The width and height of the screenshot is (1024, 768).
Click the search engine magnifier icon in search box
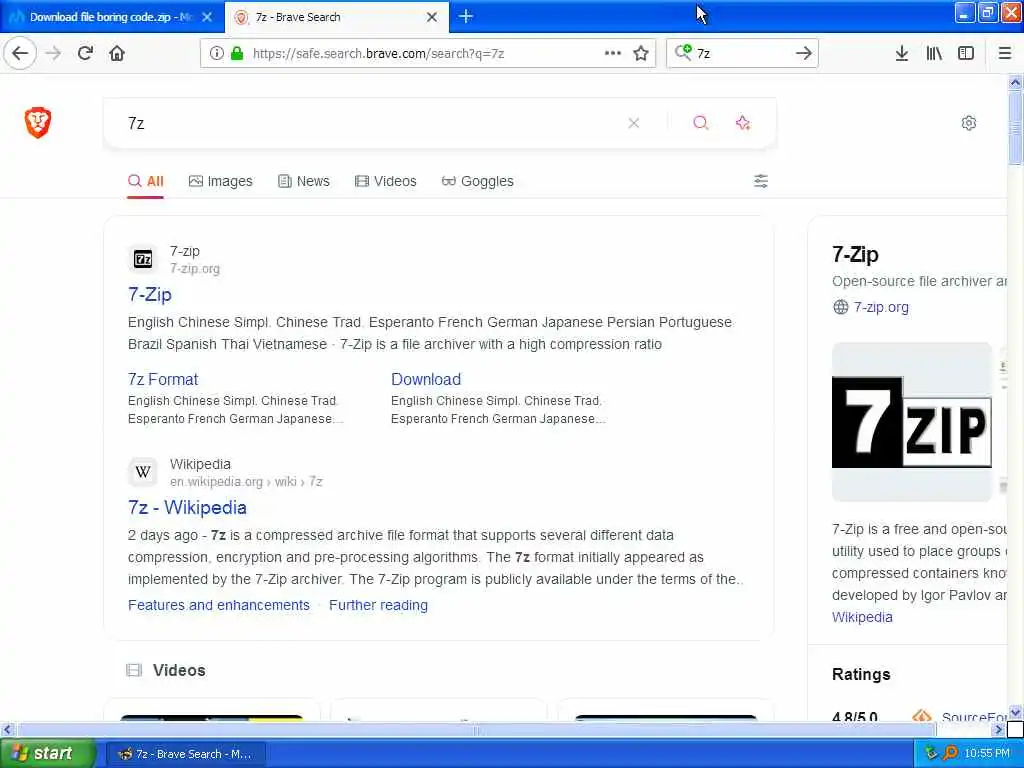(x=683, y=52)
